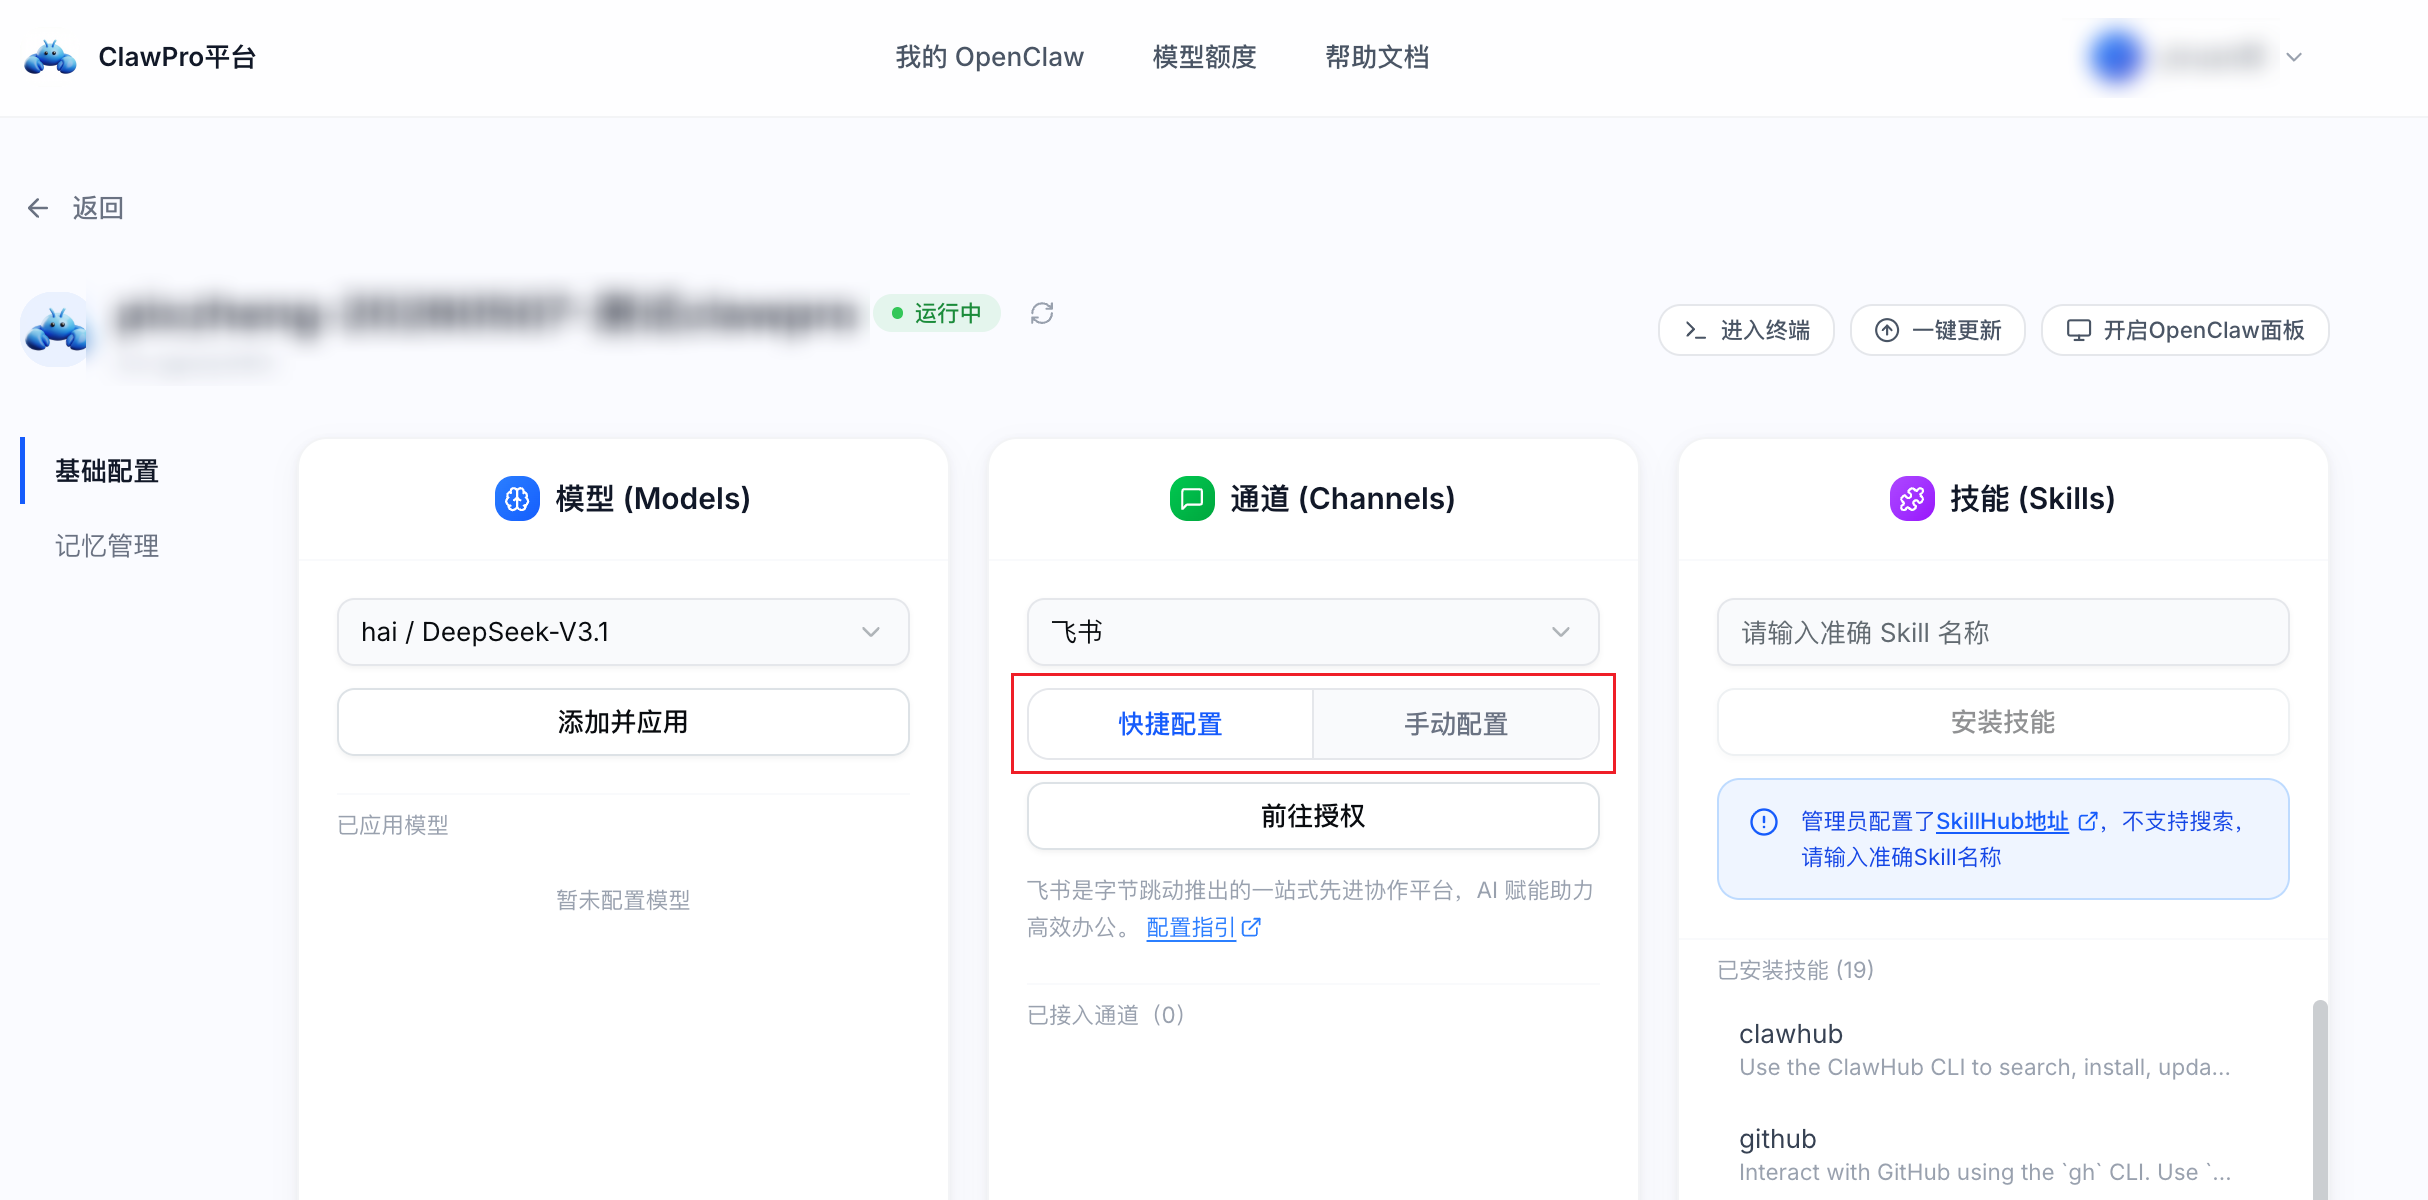
Task: Click the green Channels chat icon
Action: (1192, 498)
